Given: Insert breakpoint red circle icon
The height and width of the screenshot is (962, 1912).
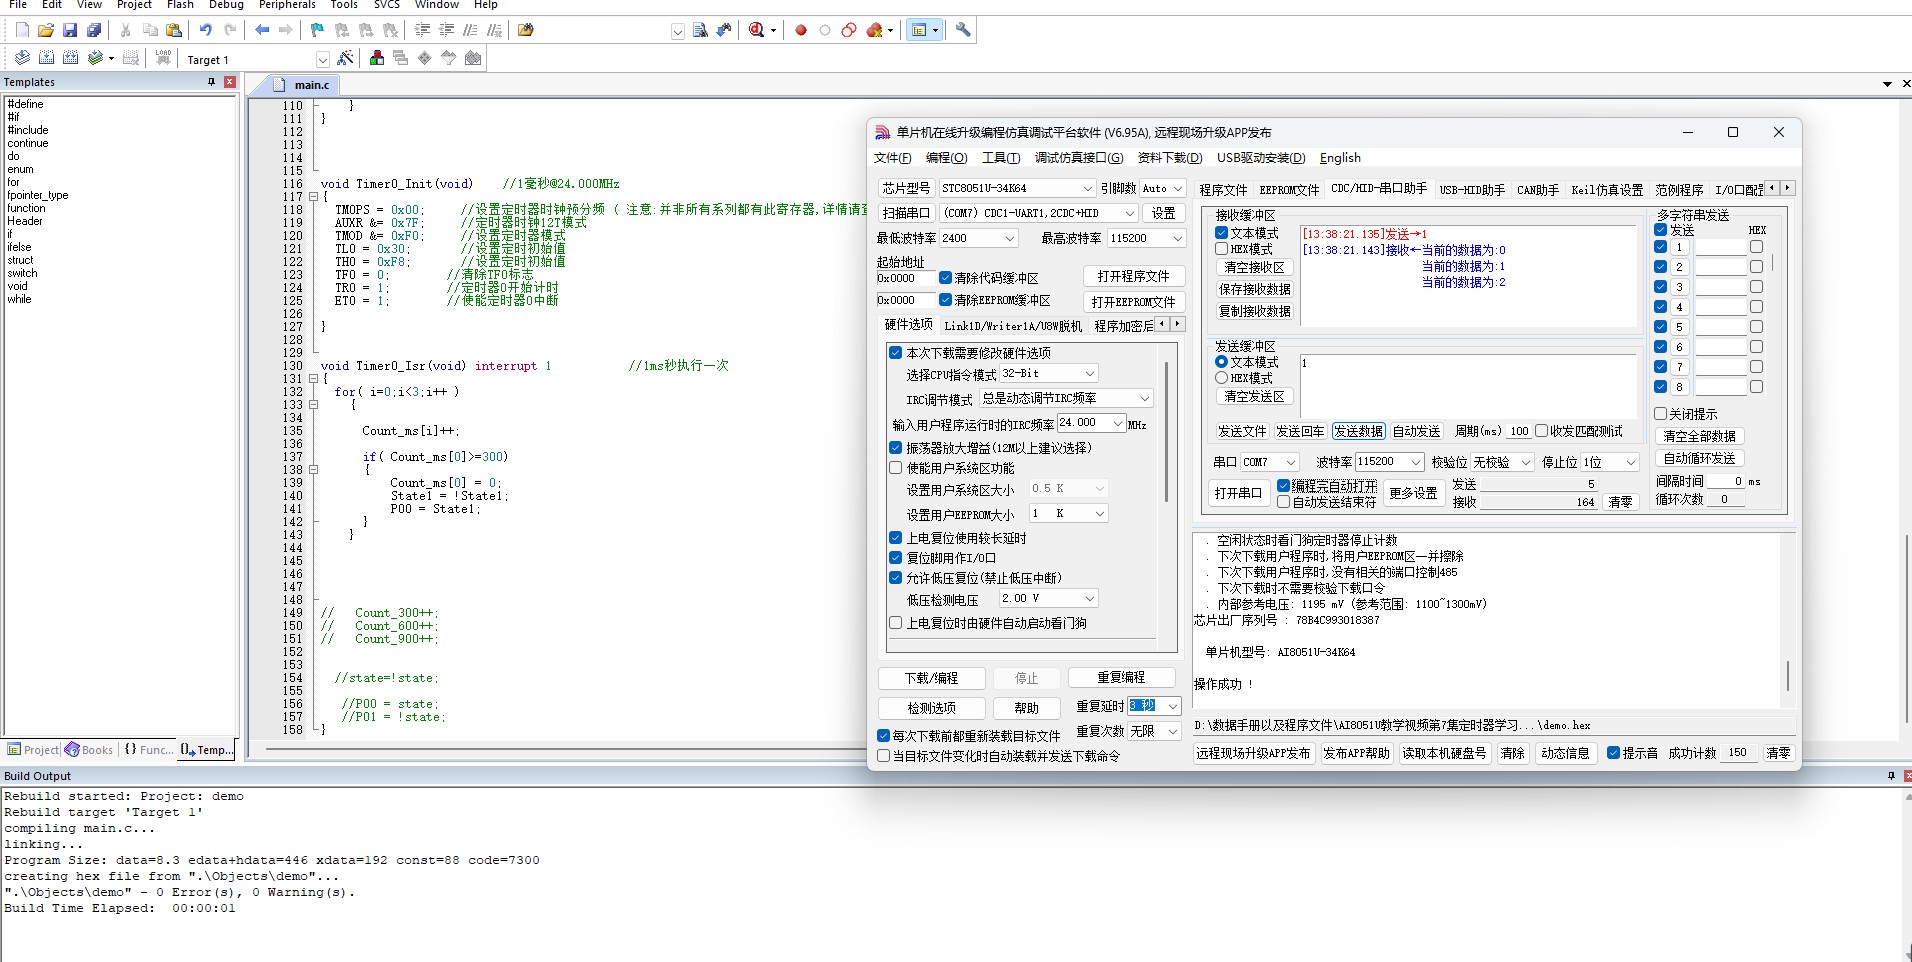Looking at the screenshot, I should (801, 30).
